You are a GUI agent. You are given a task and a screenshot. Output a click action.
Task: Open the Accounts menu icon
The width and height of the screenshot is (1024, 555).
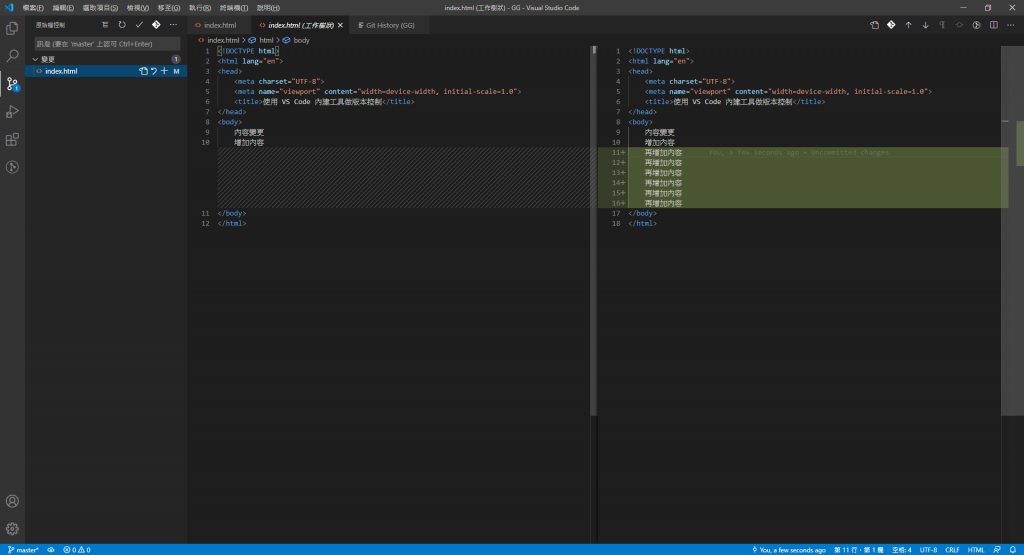[x=12, y=501]
